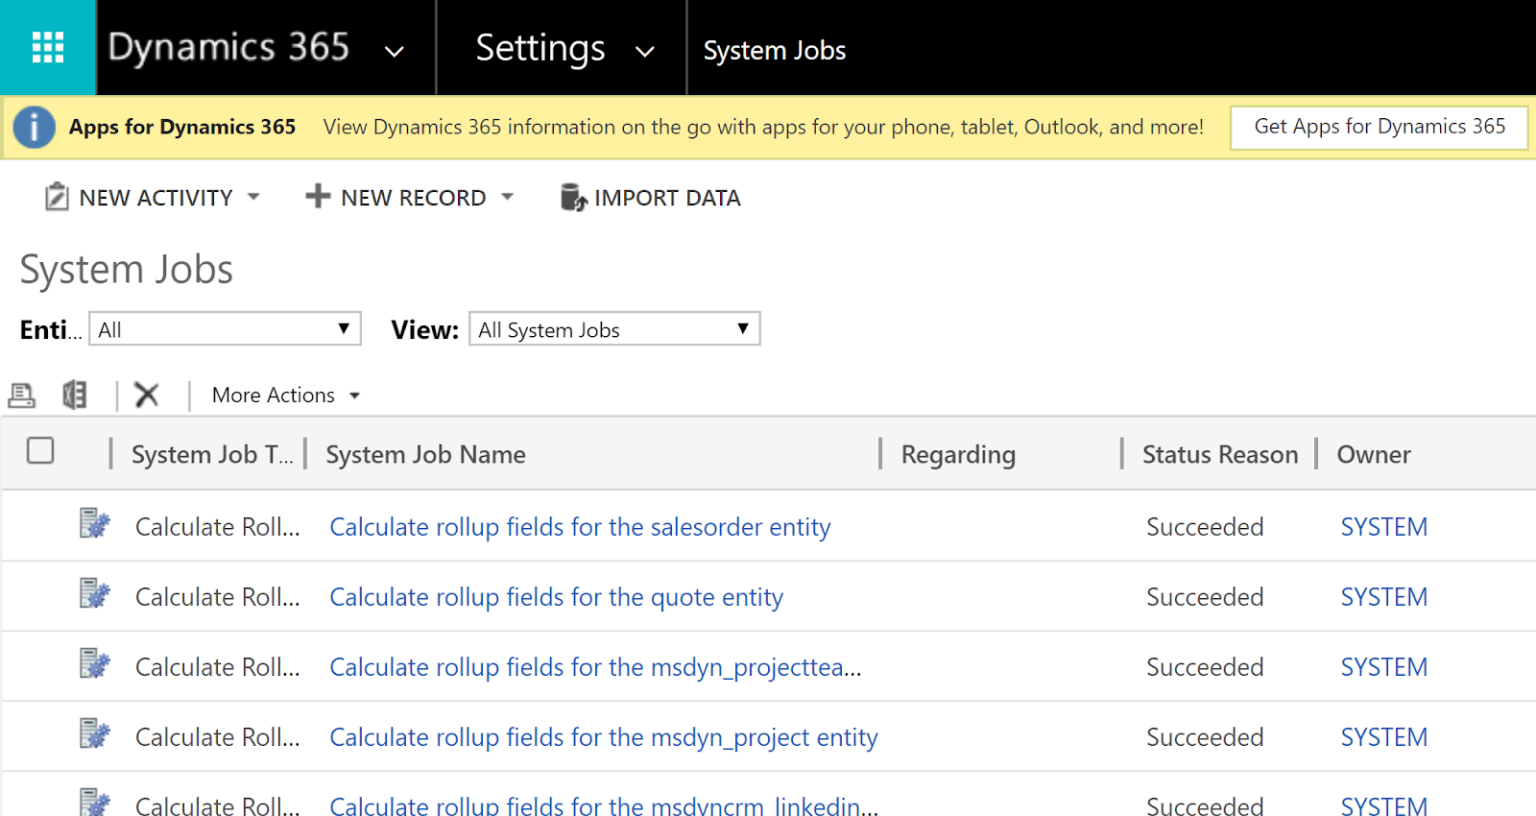Click the SYSTEM owner link on the first row
The width and height of the screenshot is (1536, 816).
pyautogui.click(x=1383, y=526)
